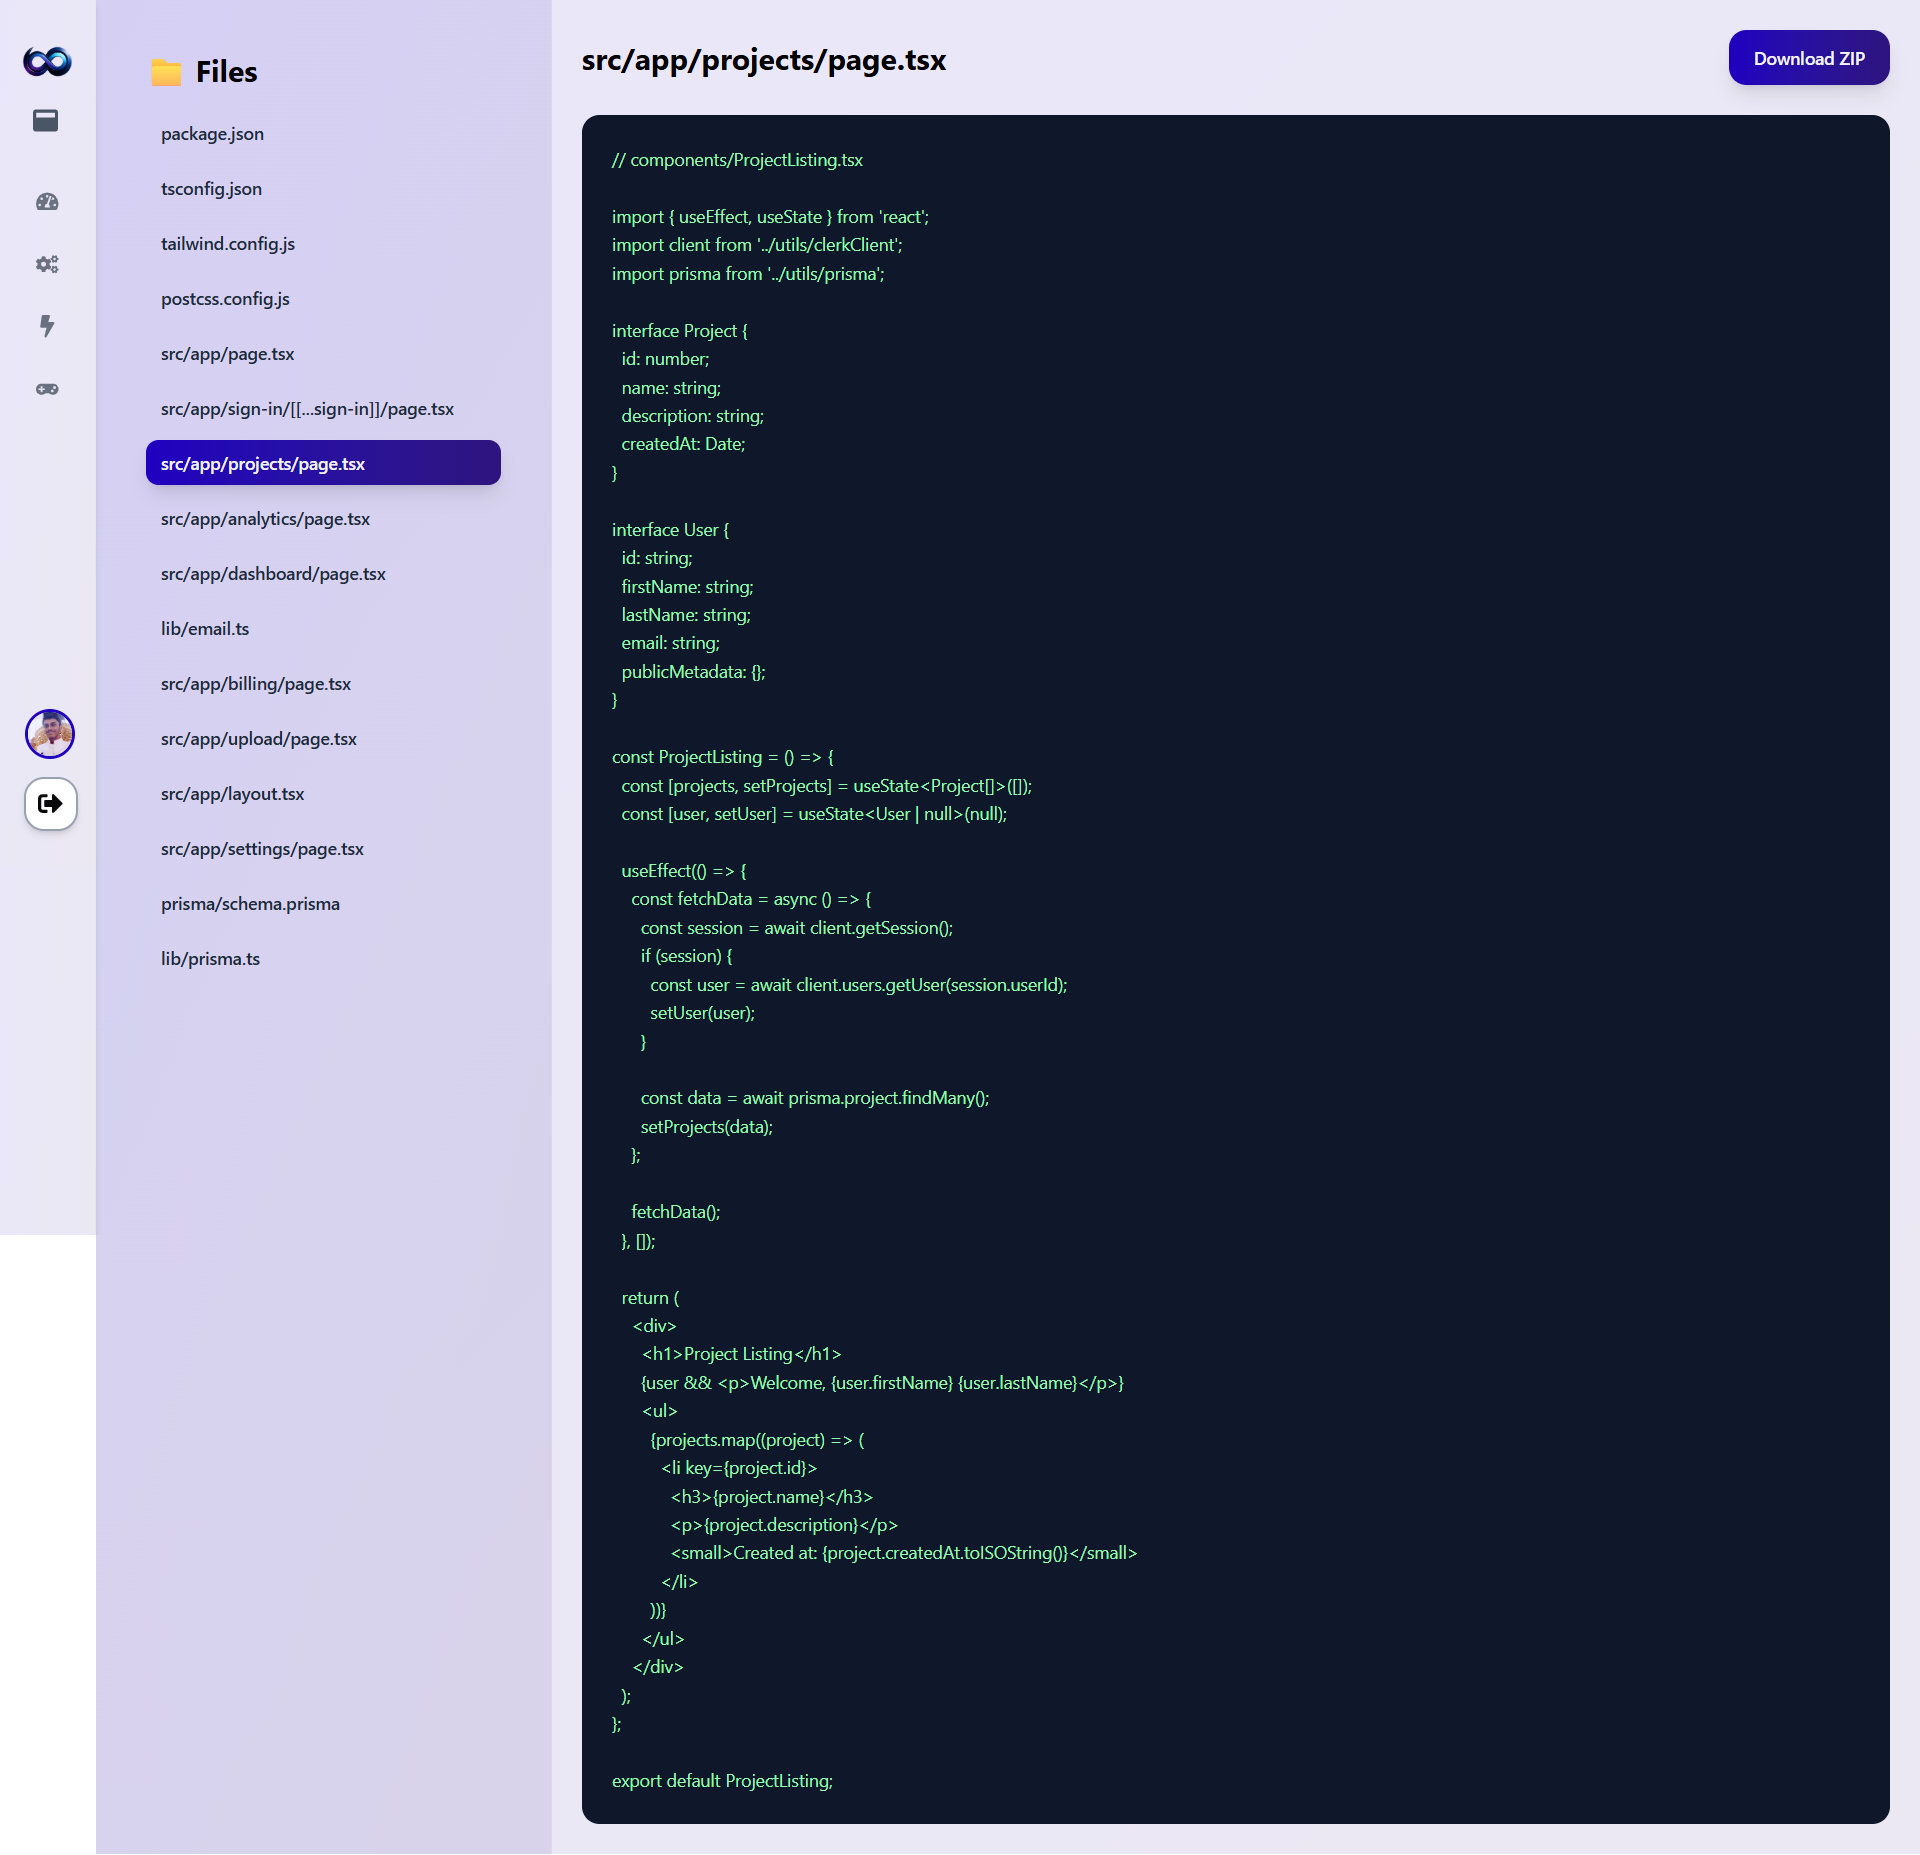This screenshot has height=1855, width=1920.
Task: Open the window panel sidebar icon
Action: click(46, 121)
